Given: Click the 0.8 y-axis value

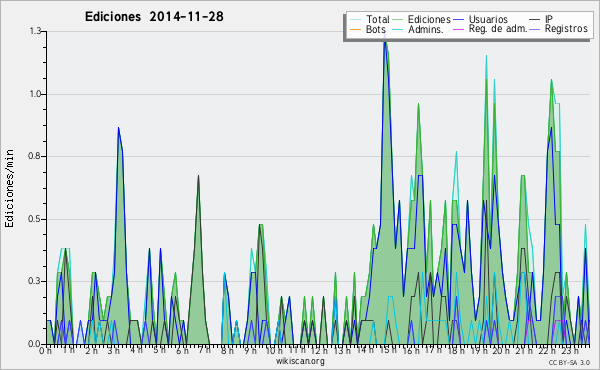Looking at the screenshot, I should click(x=35, y=156).
